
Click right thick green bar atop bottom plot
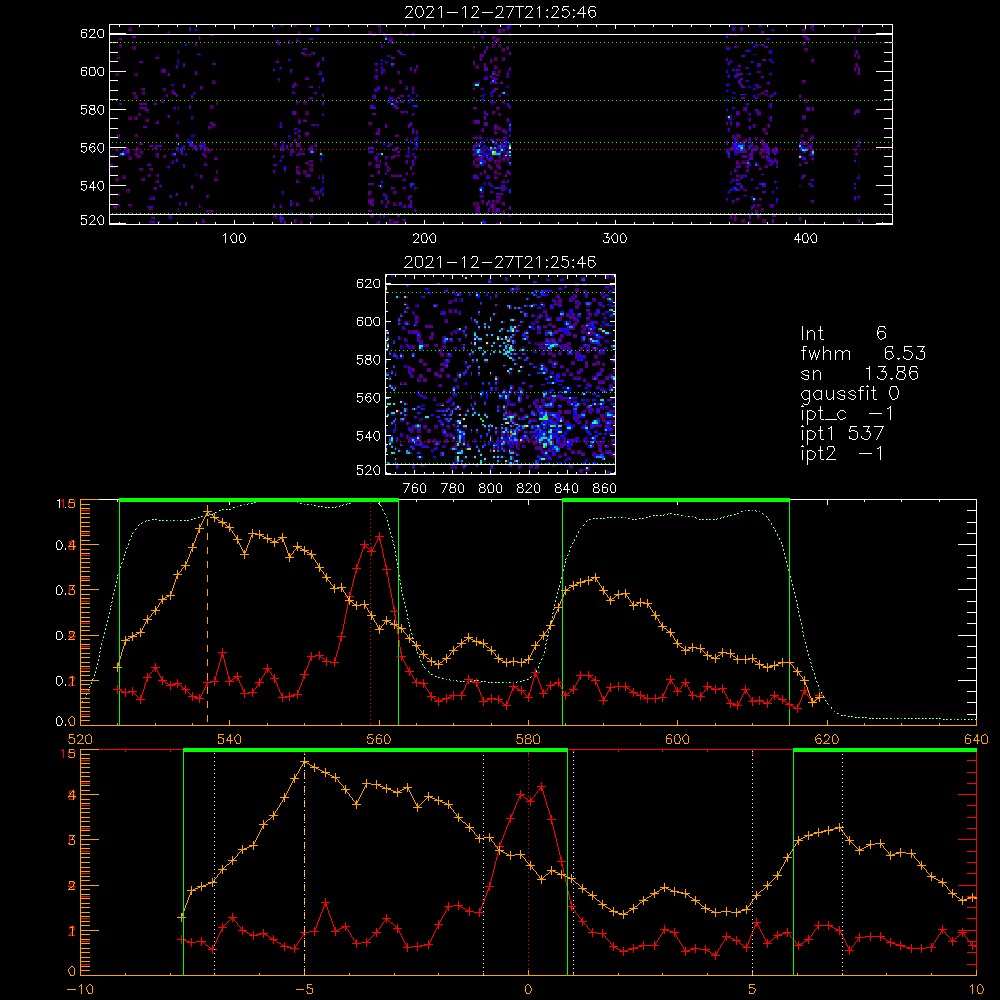885,750
